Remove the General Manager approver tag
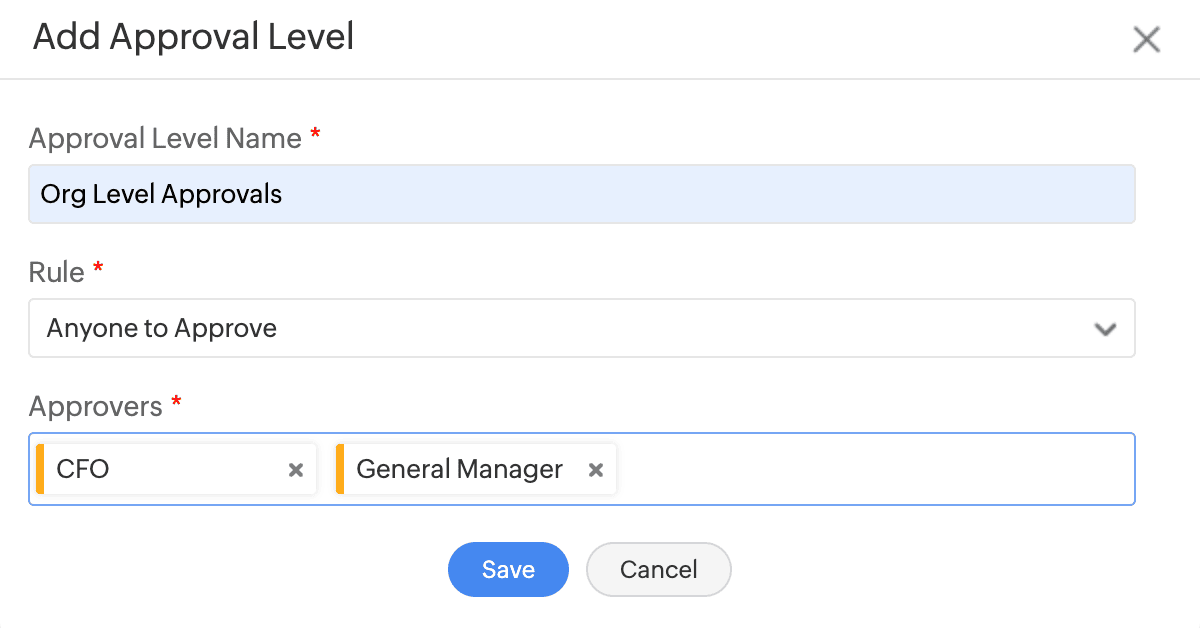The width and height of the screenshot is (1200, 628). coord(596,470)
